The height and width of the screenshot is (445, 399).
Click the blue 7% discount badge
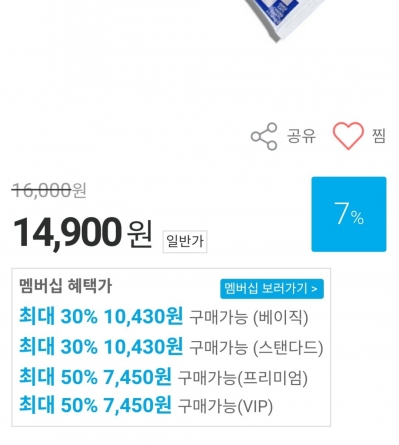(x=349, y=214)
